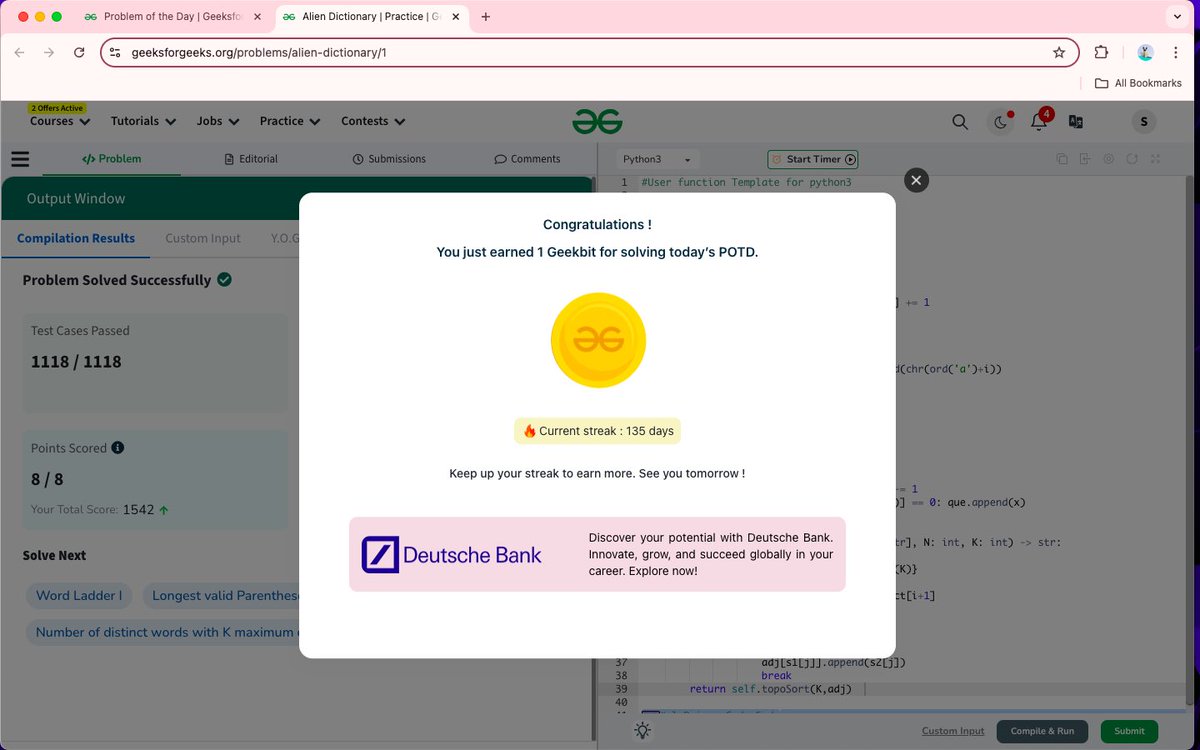1200x750 pixels.
Task: Click the points scored info icon
Action: point(118,448)
